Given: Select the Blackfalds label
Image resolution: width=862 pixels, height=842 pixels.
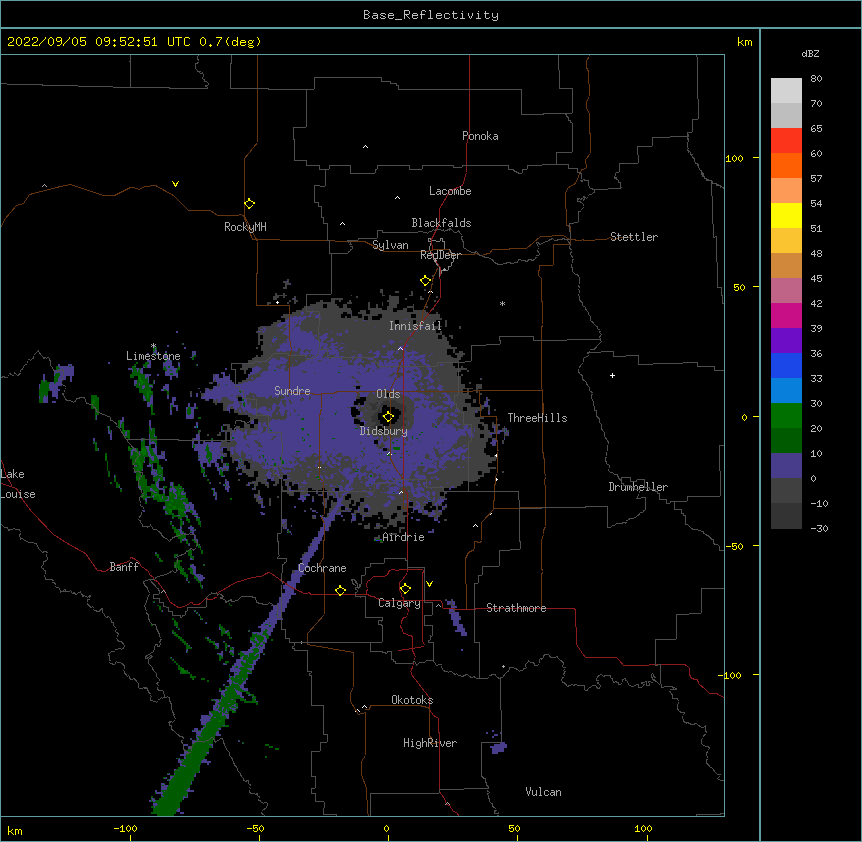Looking at the screenshot, I should coord(441,223).
